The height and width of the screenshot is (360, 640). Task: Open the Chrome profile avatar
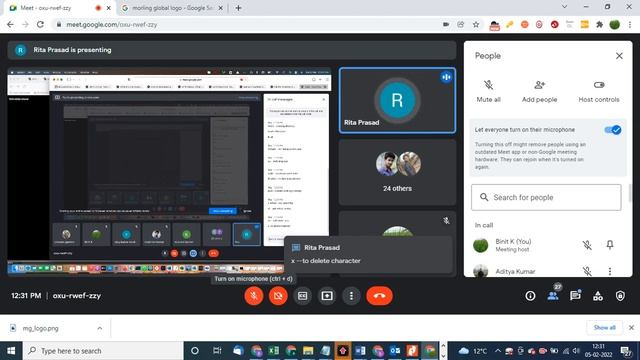click(614, 24)
